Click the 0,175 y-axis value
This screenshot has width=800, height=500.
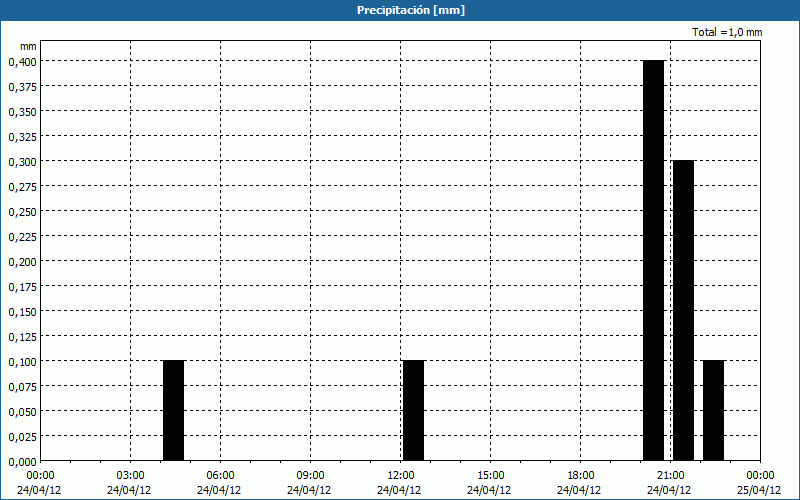(22, 286)
